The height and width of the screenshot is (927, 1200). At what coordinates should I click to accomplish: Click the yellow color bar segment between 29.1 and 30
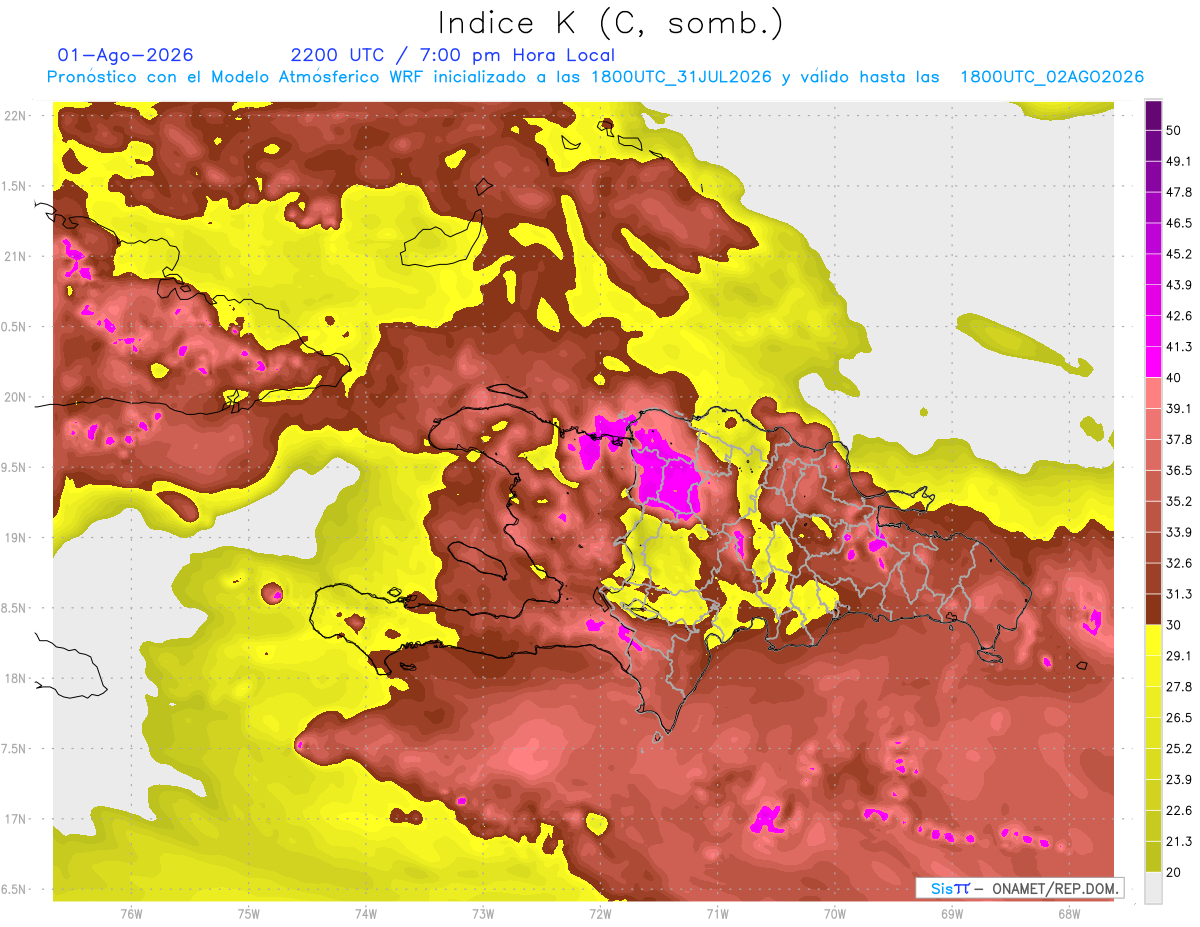[1153, 640]
